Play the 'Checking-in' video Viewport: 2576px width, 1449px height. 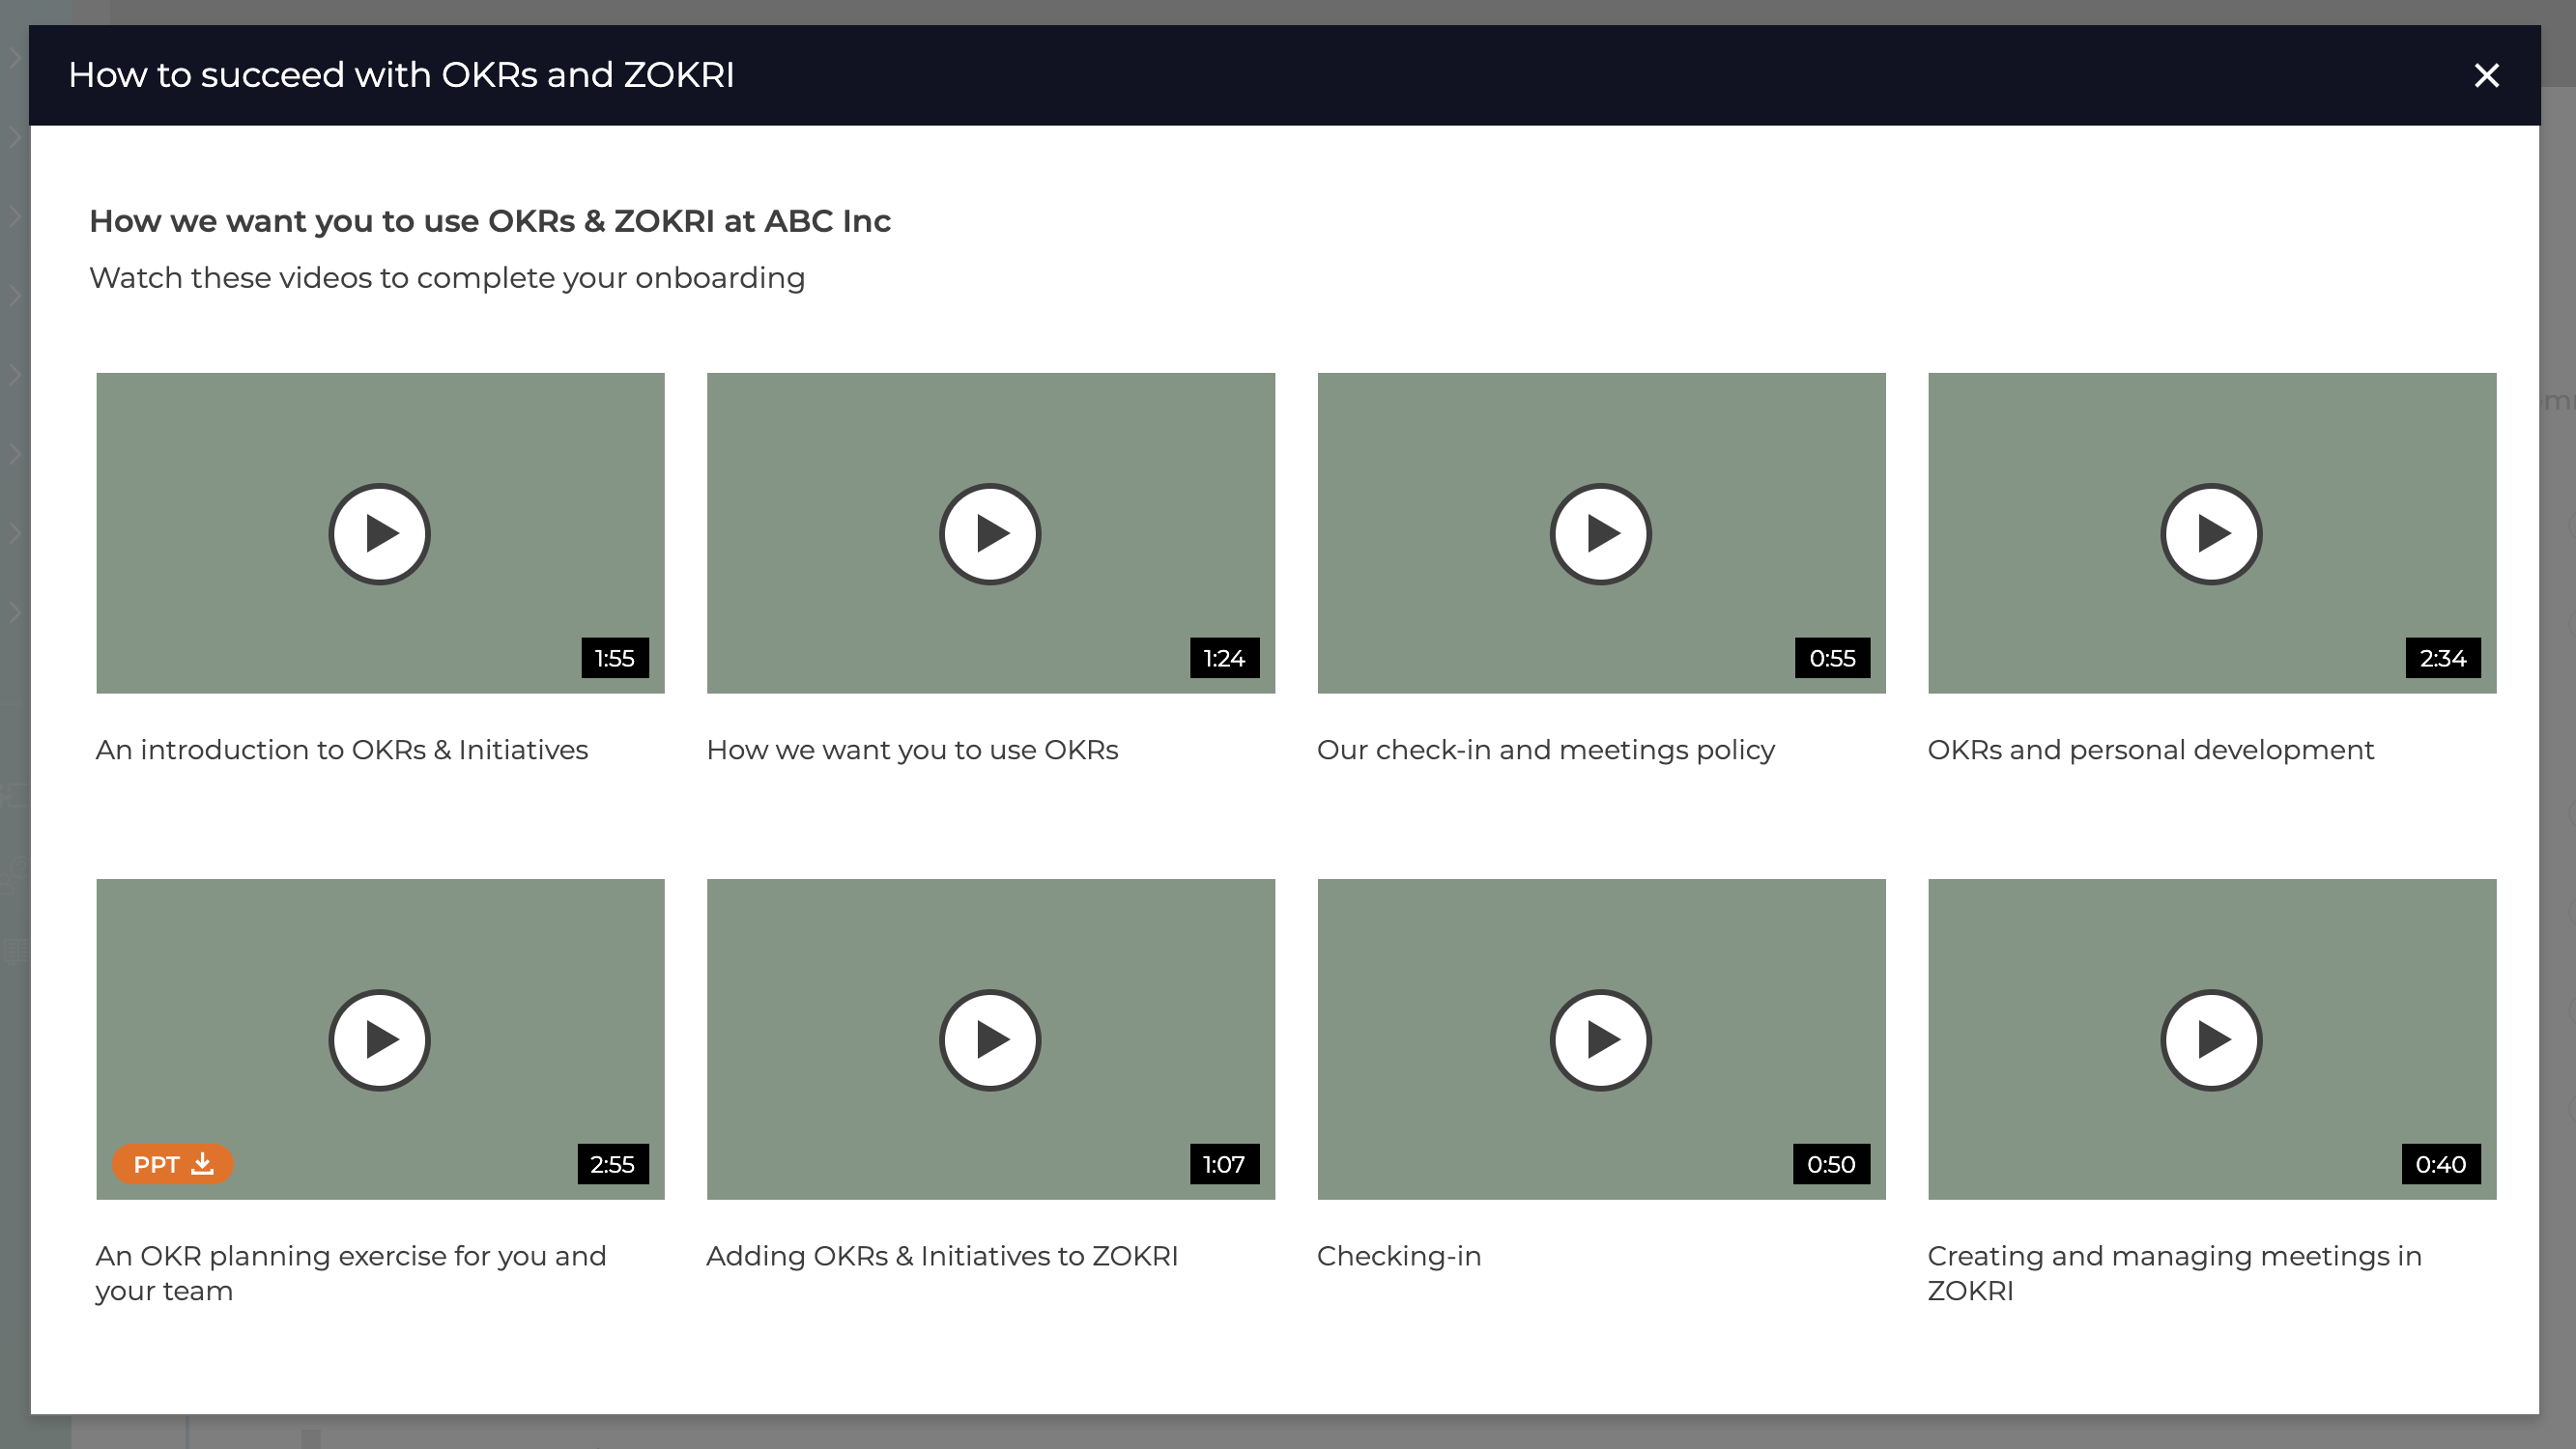tap(1601, 1040)
